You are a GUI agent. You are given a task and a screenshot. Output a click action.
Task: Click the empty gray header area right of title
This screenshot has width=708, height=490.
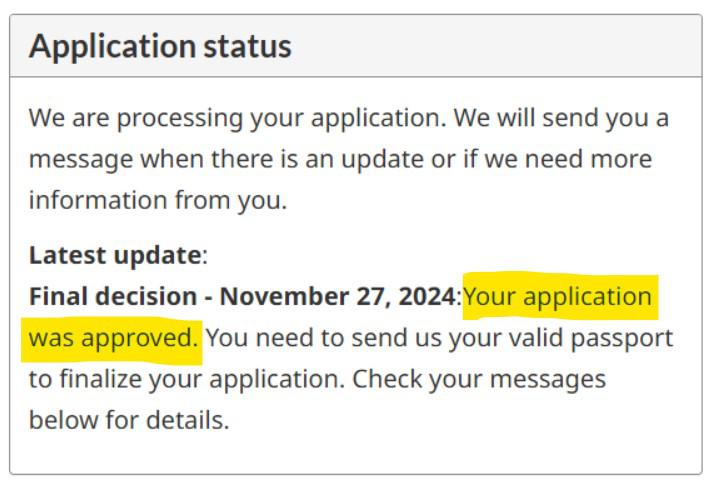click(500, 46)
